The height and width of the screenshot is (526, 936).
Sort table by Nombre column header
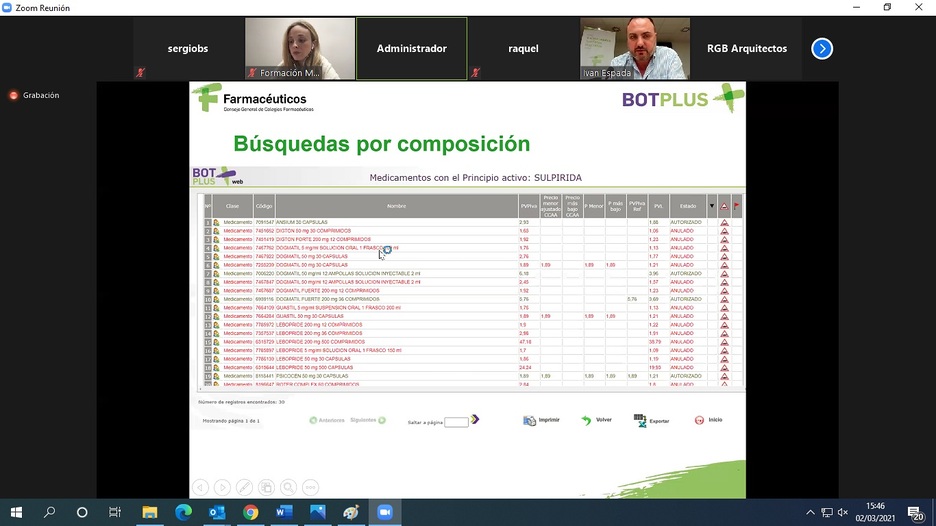(x=396, y=206)
